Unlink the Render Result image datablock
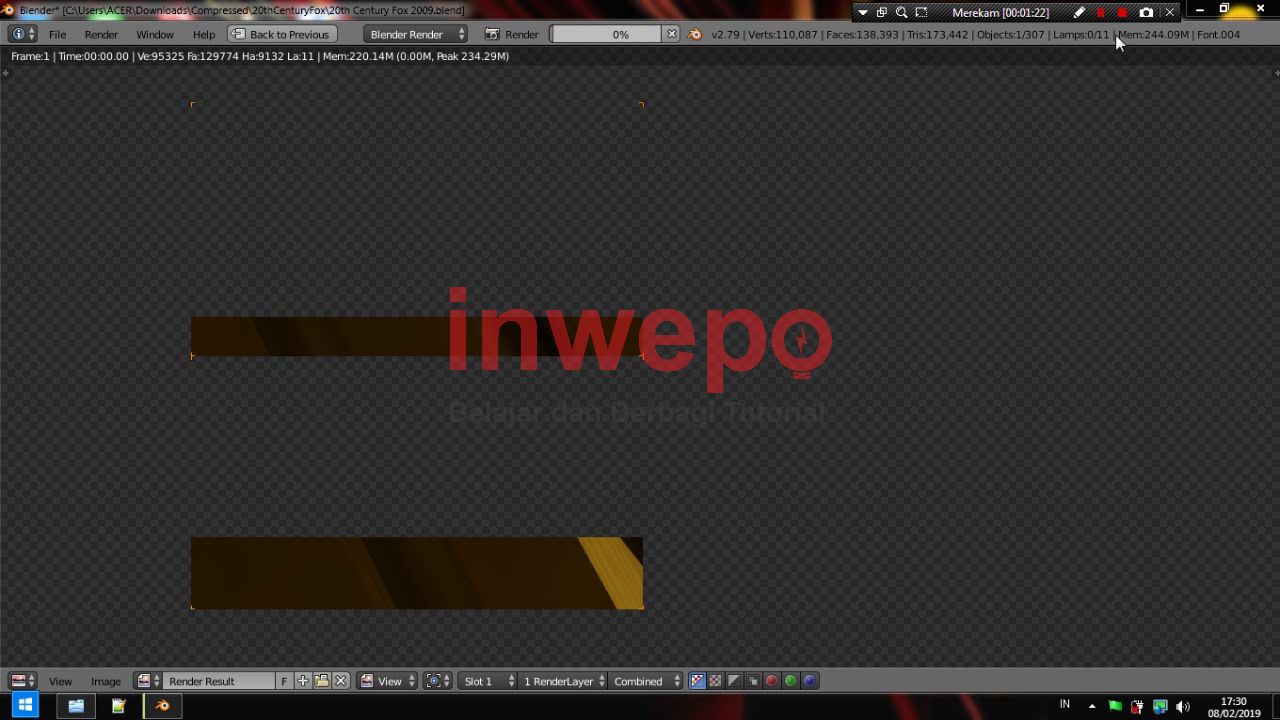The width and height of the screenshot is (1280, 720). [341, 681]
